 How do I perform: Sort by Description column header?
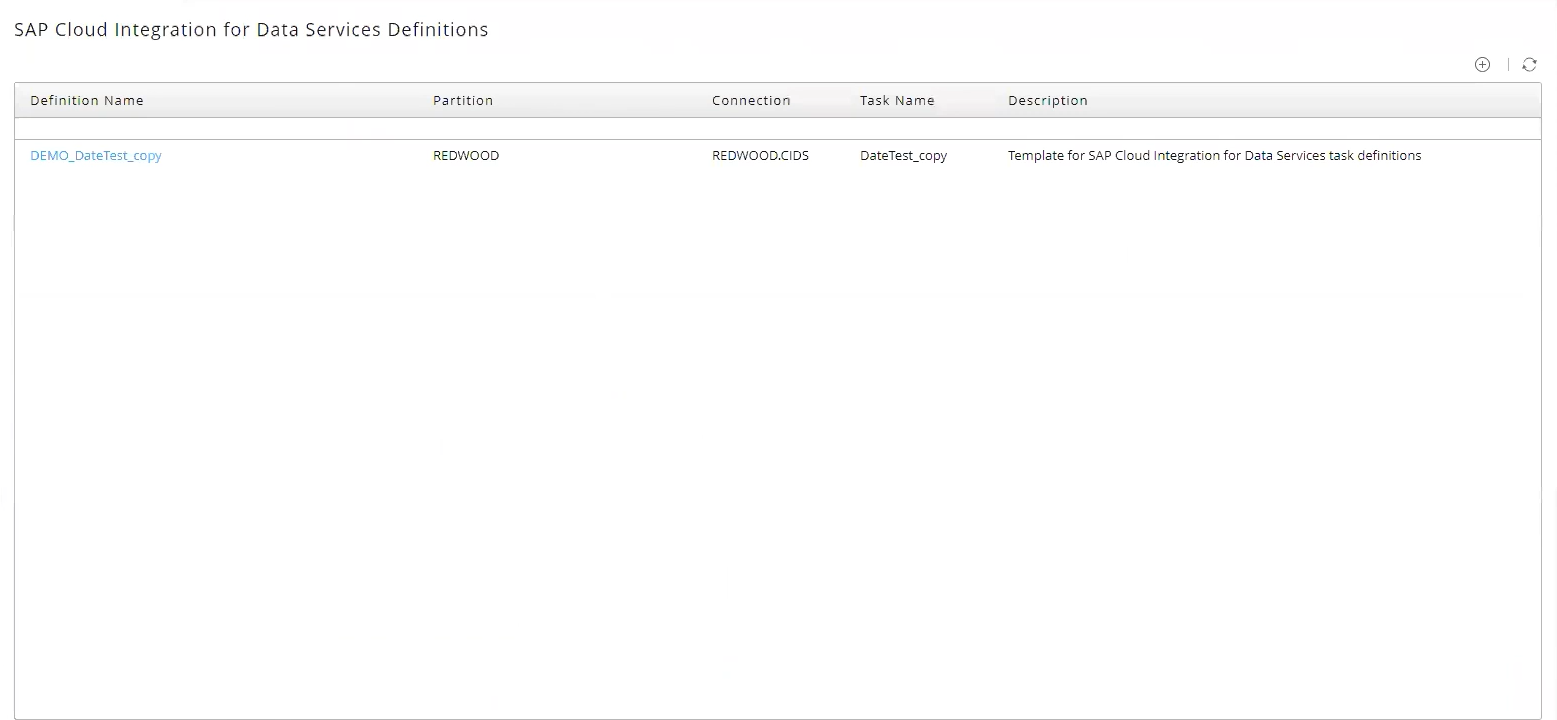[1048, 101]
